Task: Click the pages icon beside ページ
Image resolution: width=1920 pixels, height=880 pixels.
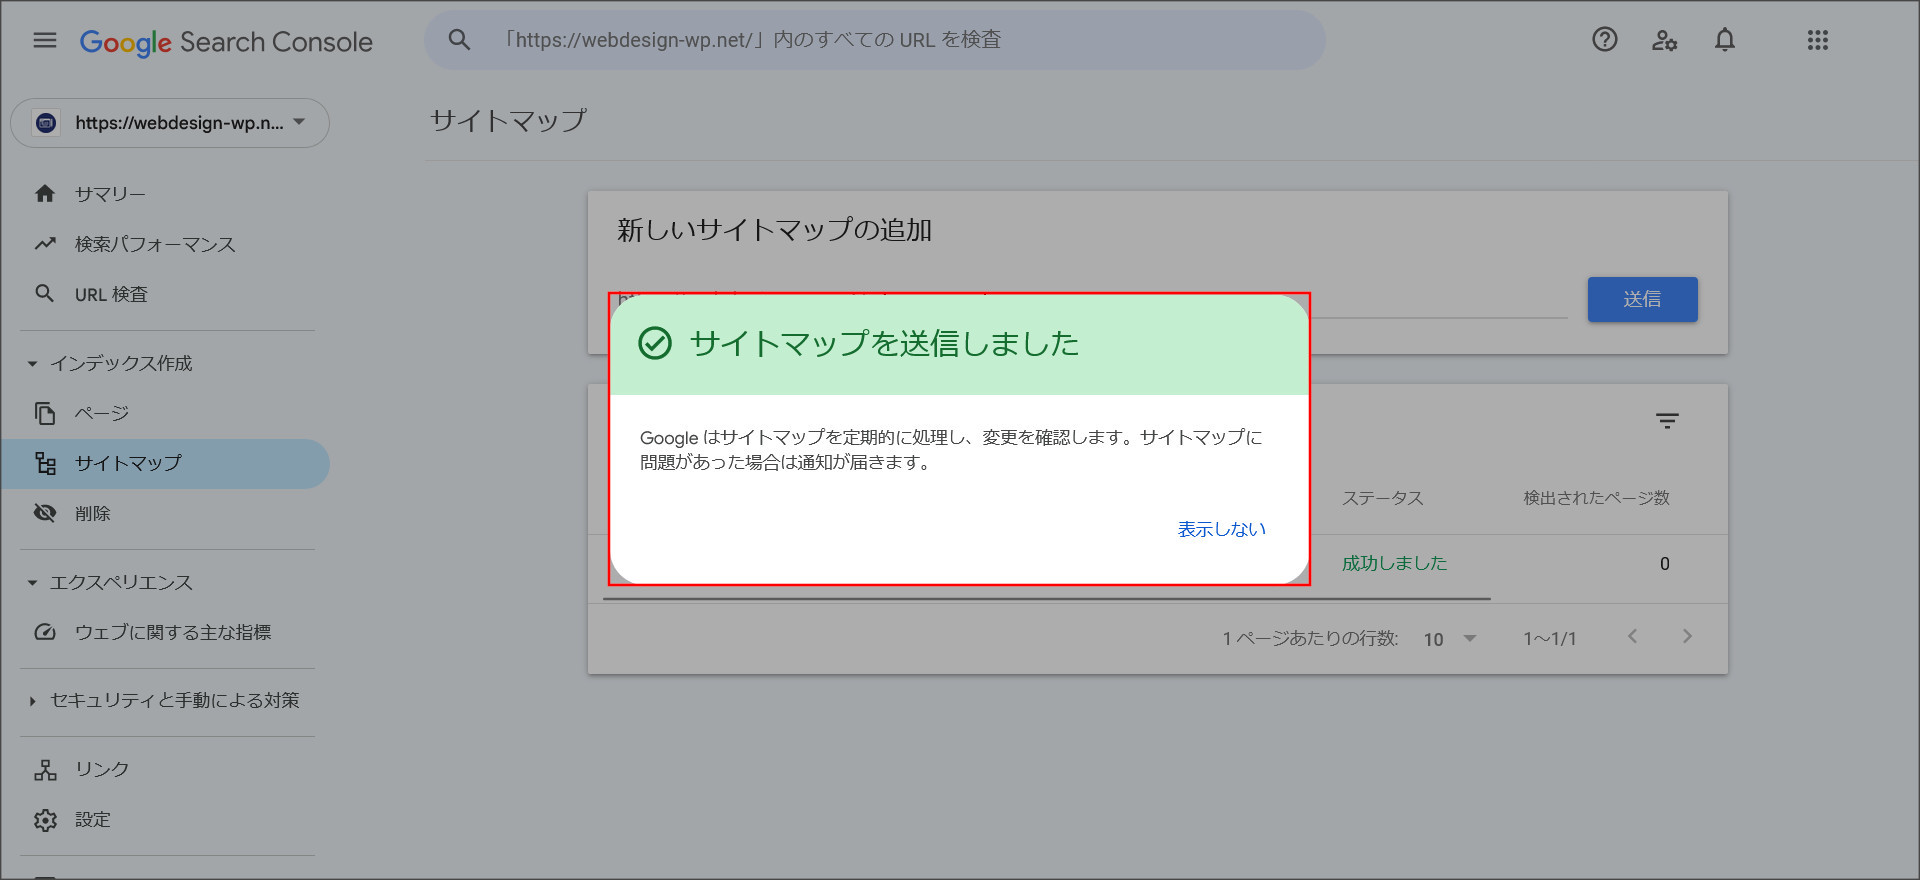Action: pyautogui.click(x=45, y=413)
